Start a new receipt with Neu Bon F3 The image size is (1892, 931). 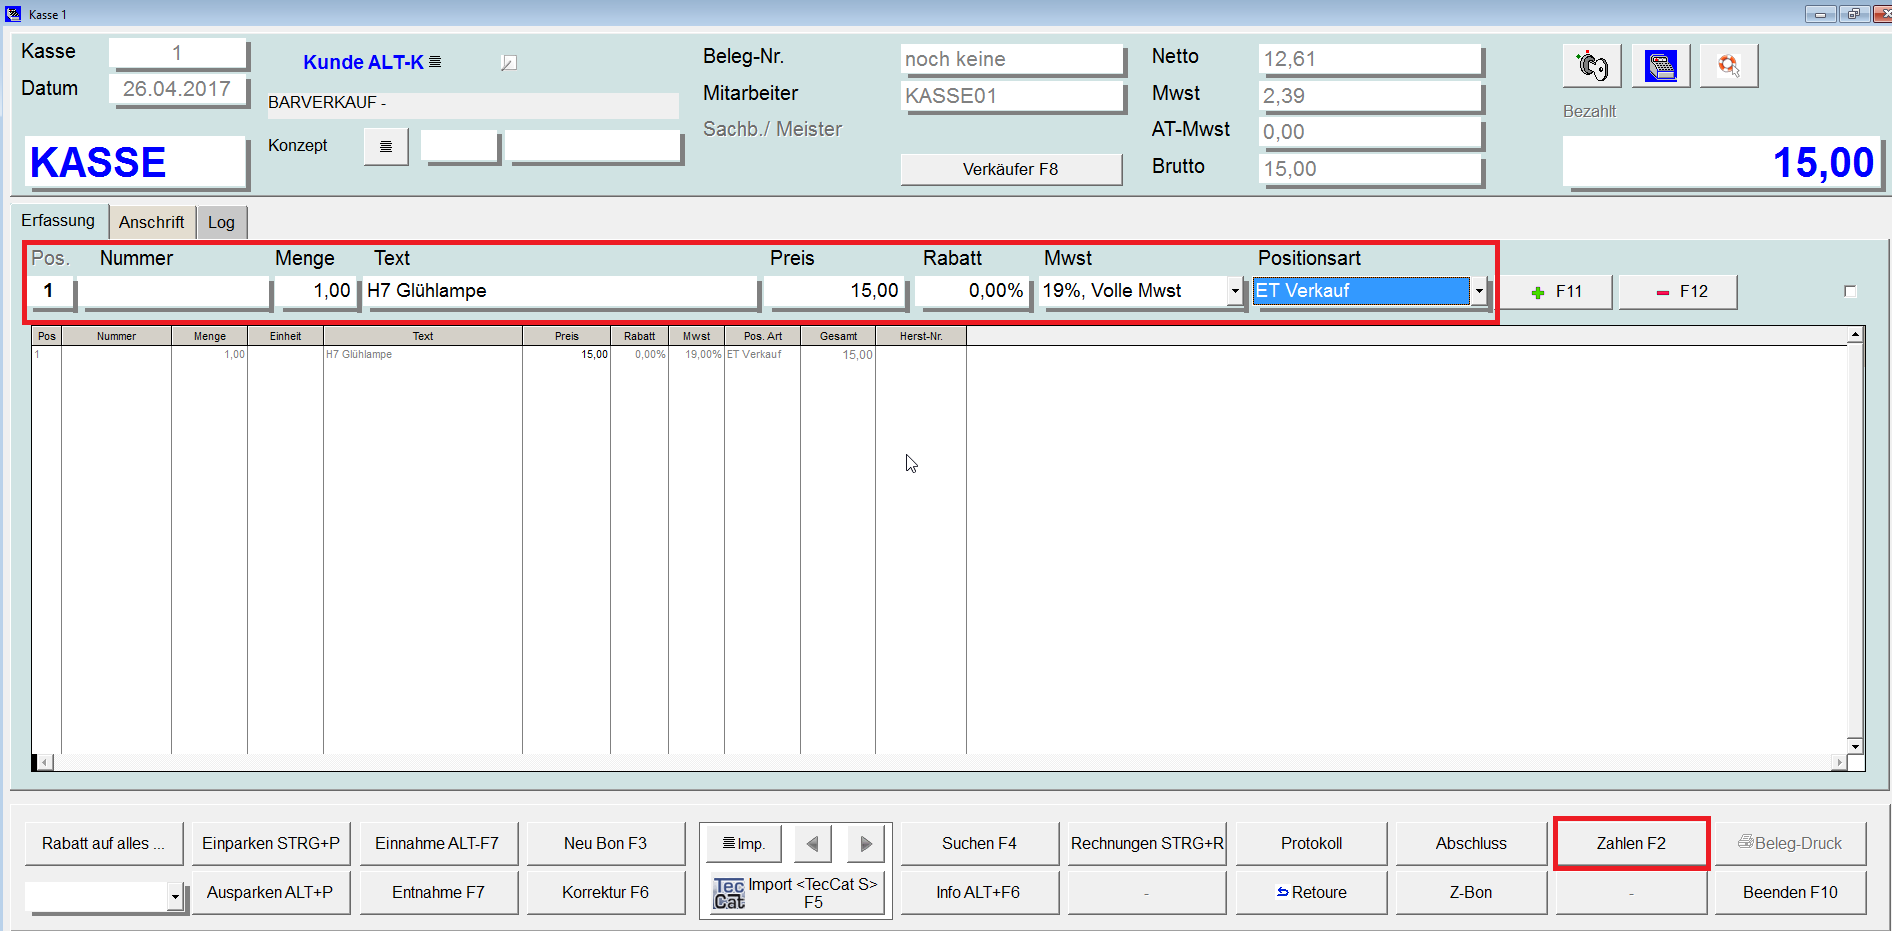pyautogui.click(x=605, y=843)
